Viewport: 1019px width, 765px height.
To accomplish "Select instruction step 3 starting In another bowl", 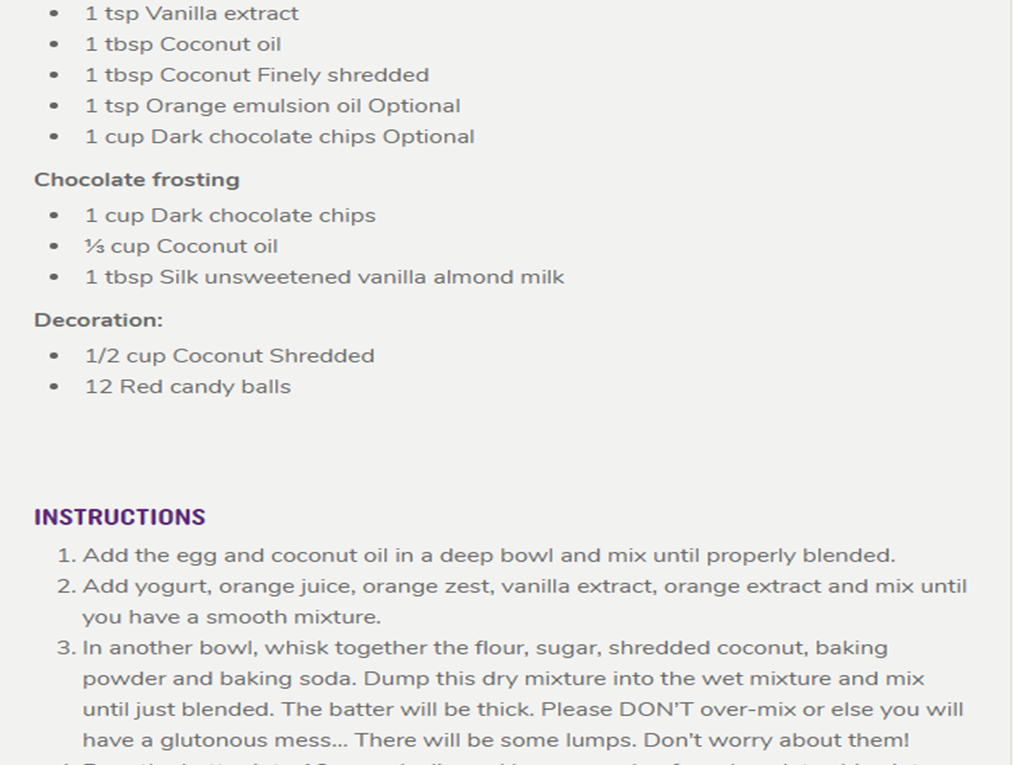I will click(522, 694).
